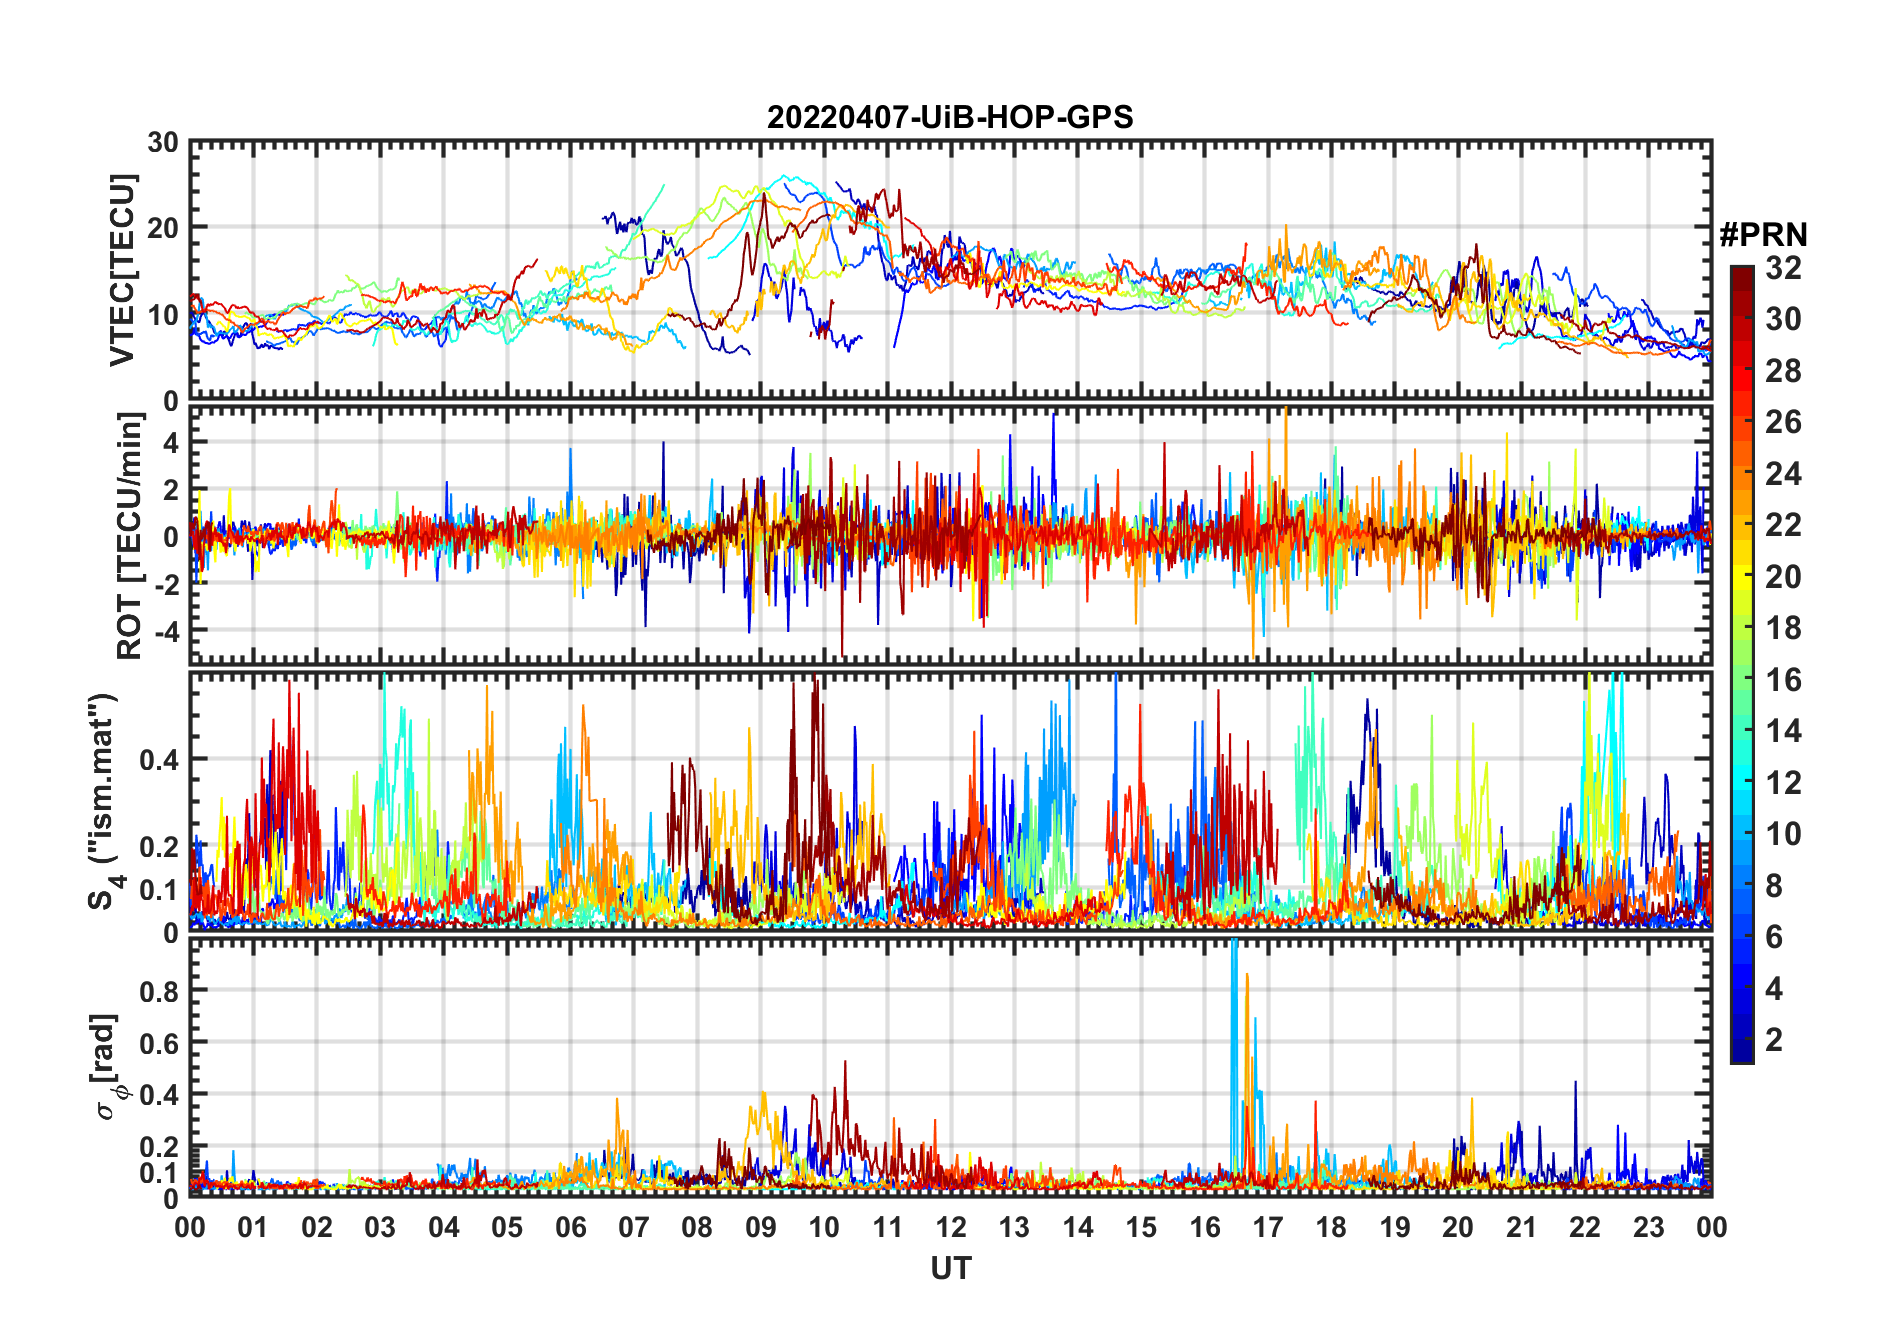1902x1330 pixels.
Task: Click the plot title 20220407-UiB-HOP-GPS
Action: pyautogui.click(x=950, y=117)
